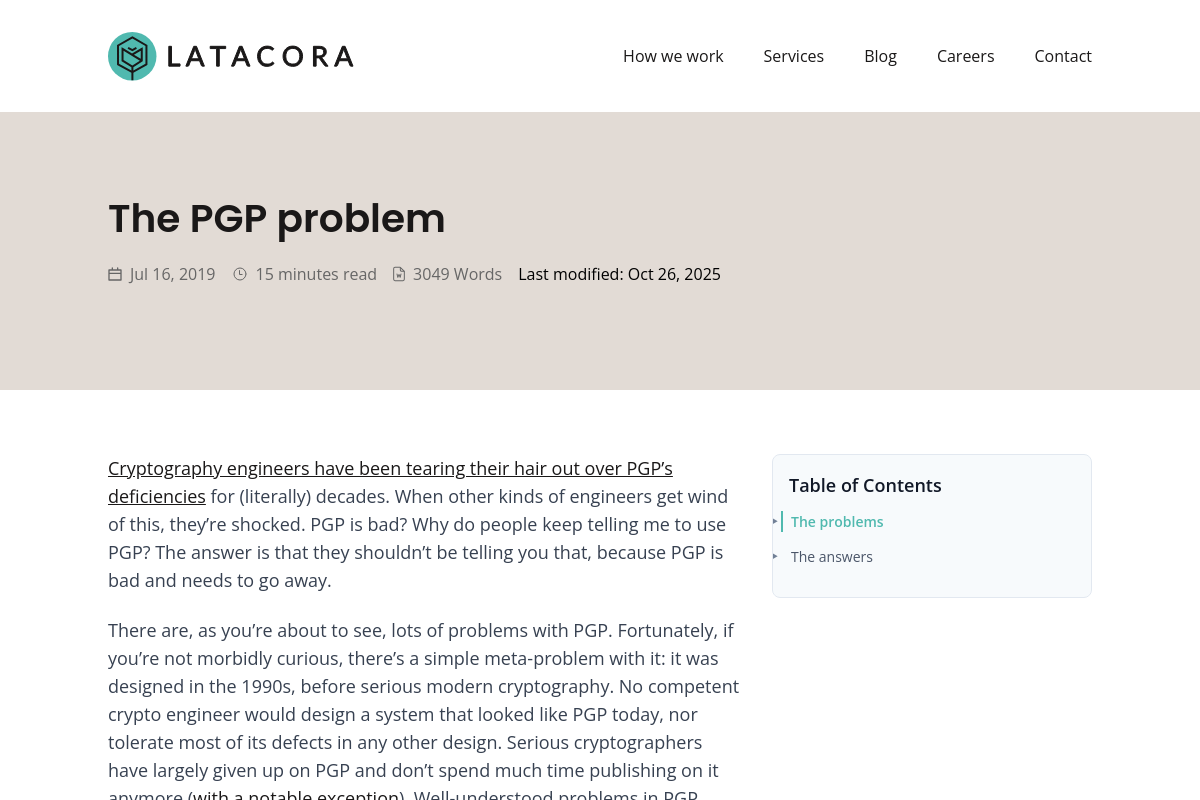Click the Latacora hexagon logo icon
The width and height of the screenshot is (1200, 800).
pos(132,56)
